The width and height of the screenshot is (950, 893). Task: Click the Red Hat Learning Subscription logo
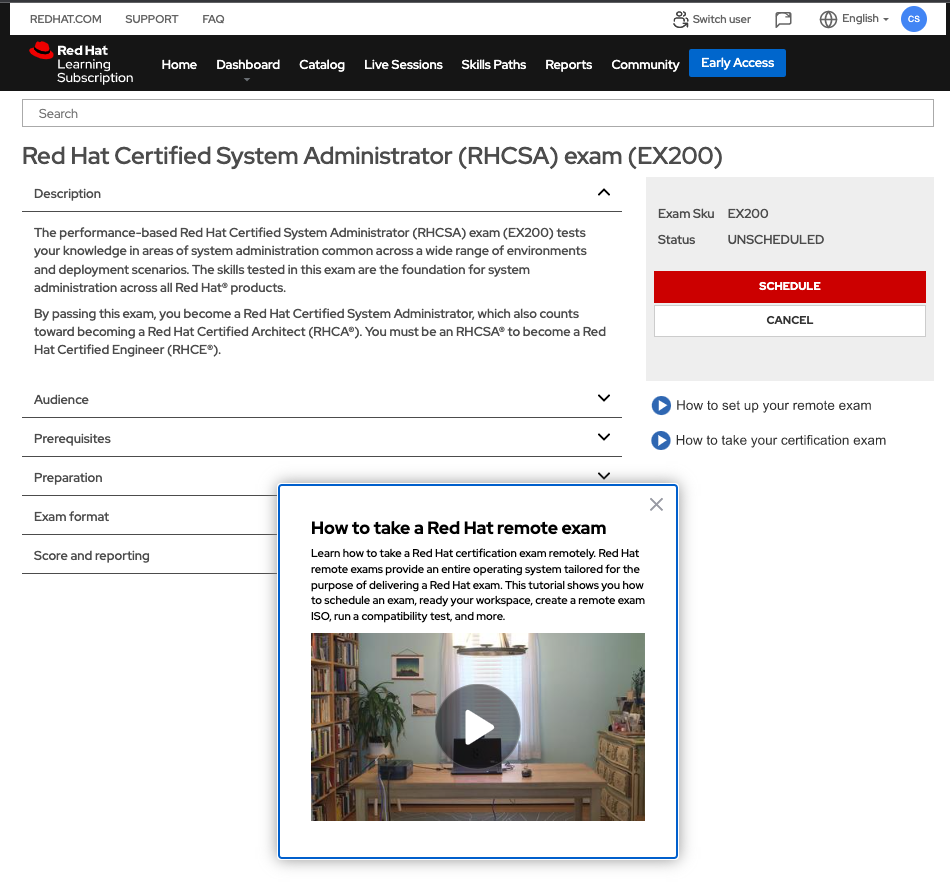82,64
